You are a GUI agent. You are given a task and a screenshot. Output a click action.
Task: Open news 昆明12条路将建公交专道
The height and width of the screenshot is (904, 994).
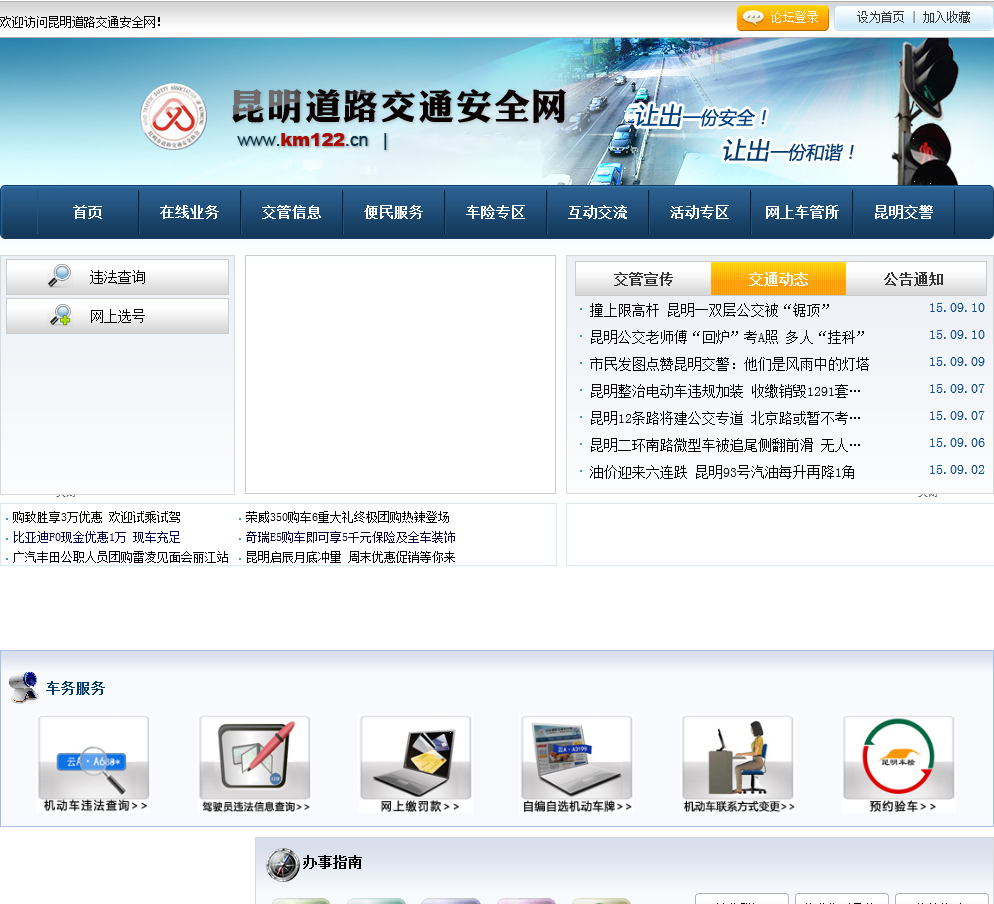(725, 418)
